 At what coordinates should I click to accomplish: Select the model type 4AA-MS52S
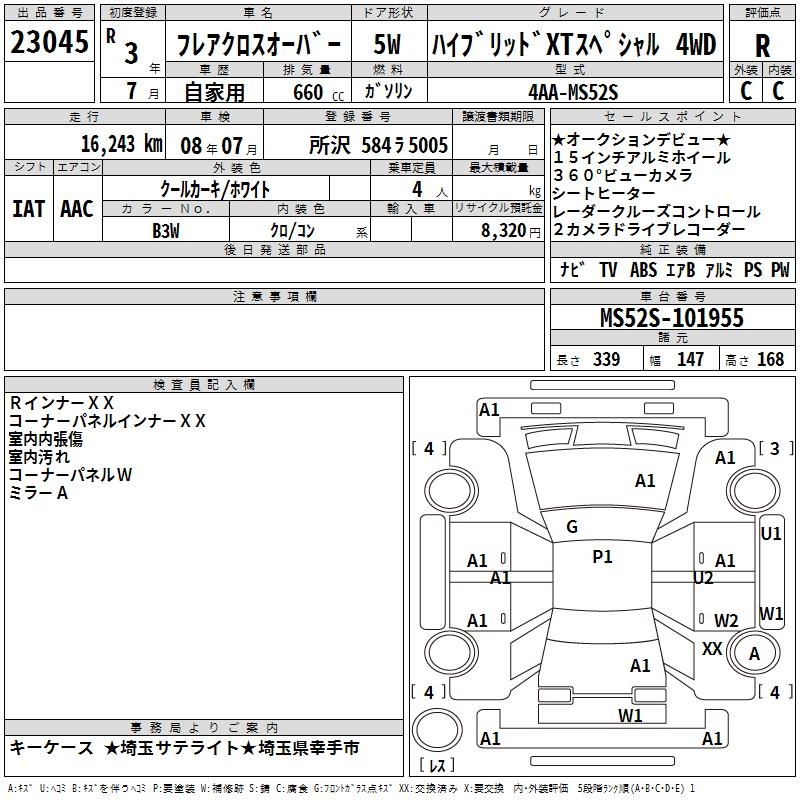coord(573,91)
